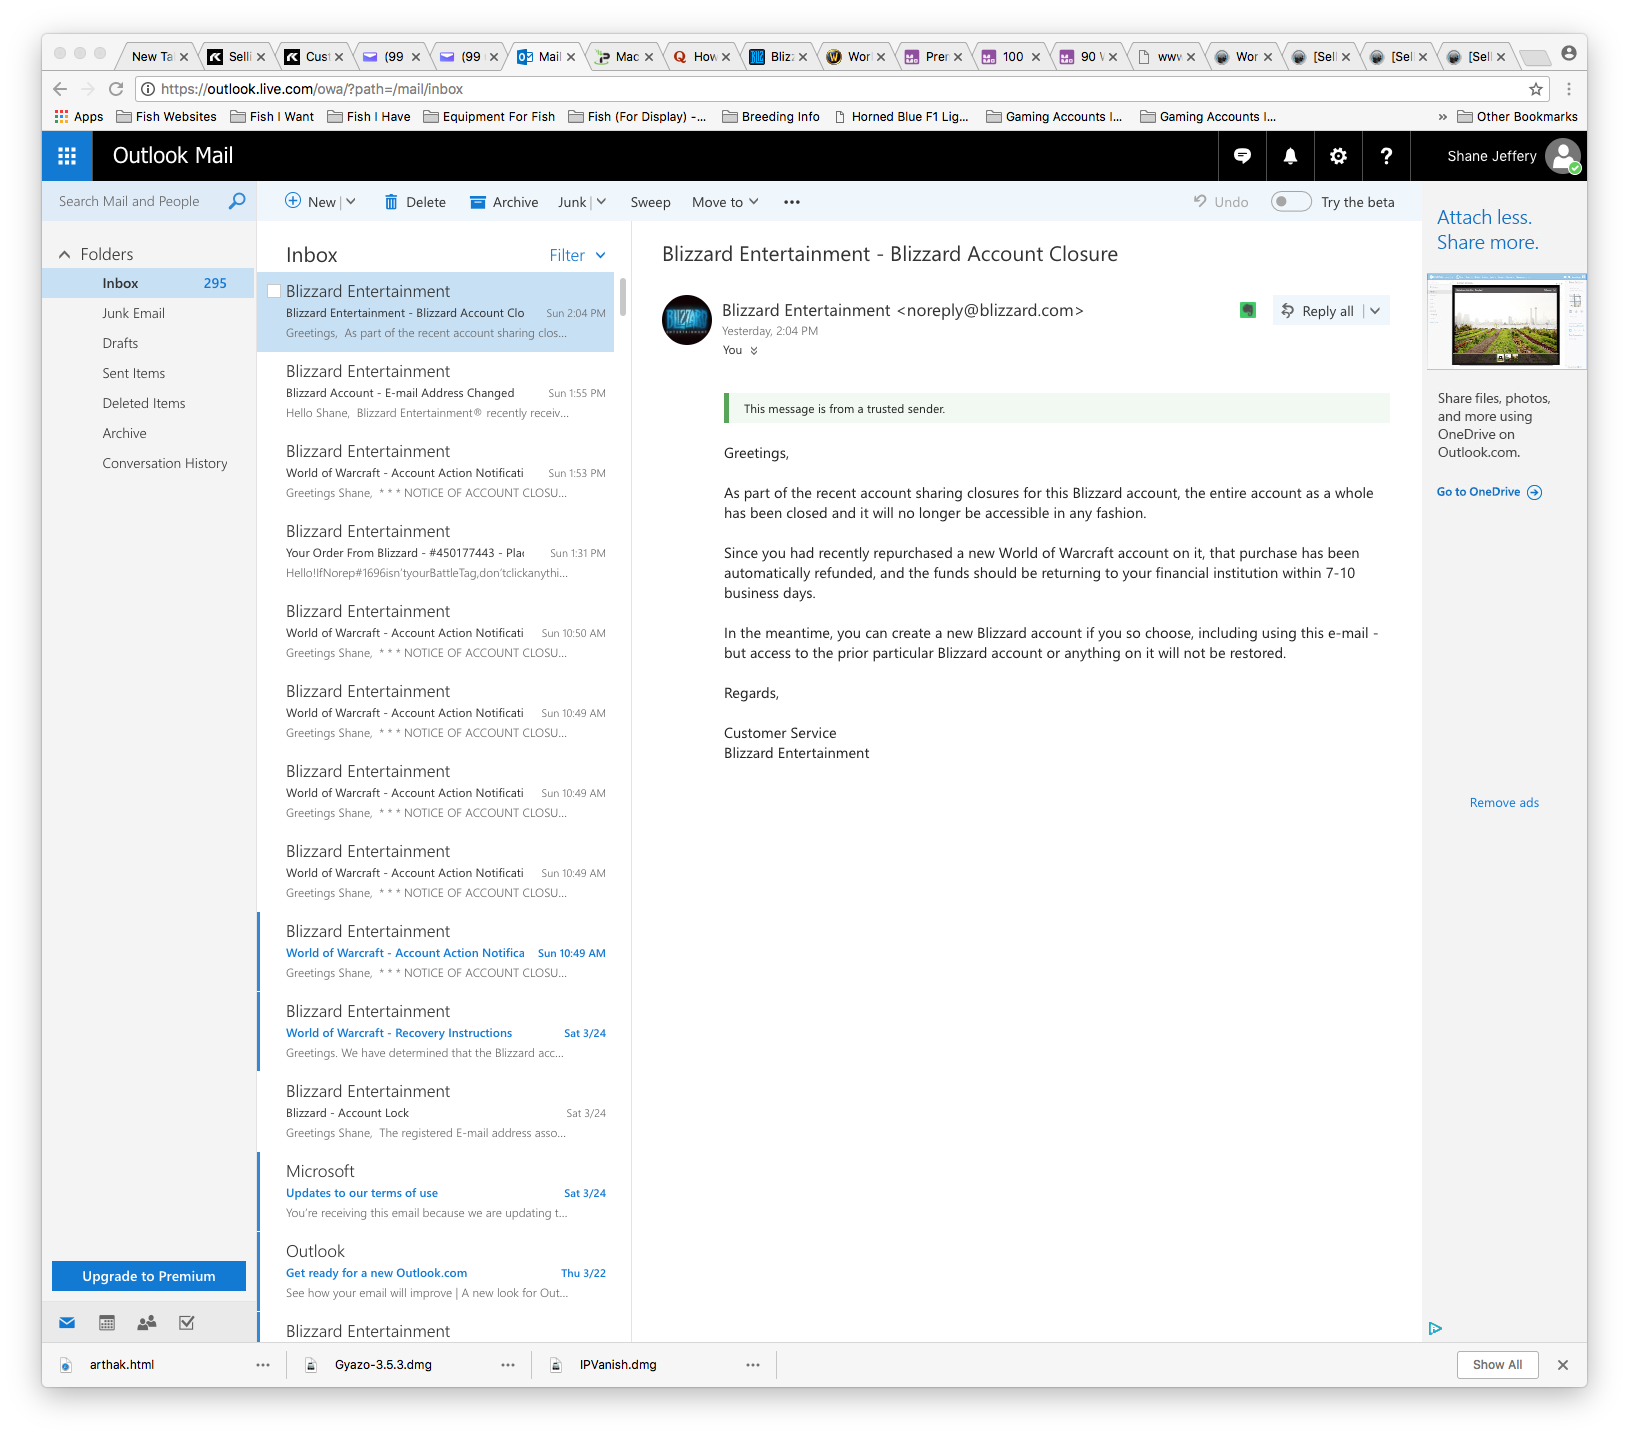This screenshot has width=1629, height=1437.
Task: Close the downloads bar
Action: click(1563, 1365)
